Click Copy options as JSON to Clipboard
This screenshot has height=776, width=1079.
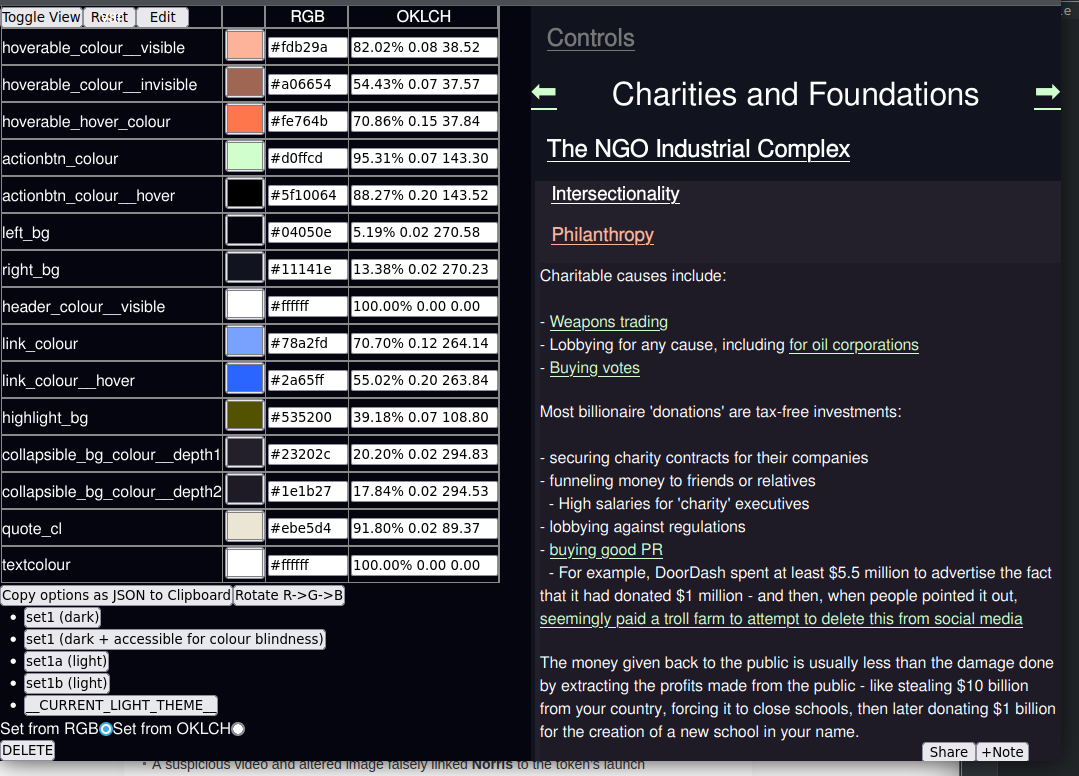pos(116,595)
